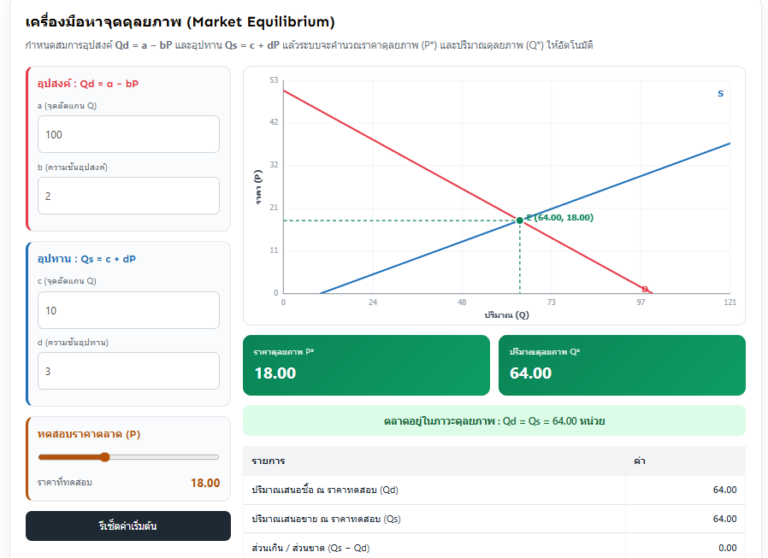Image resolution: width=768 pixels, height=558 pixels.
Task: Click the ค่า value column header
Action: (639, 461)
